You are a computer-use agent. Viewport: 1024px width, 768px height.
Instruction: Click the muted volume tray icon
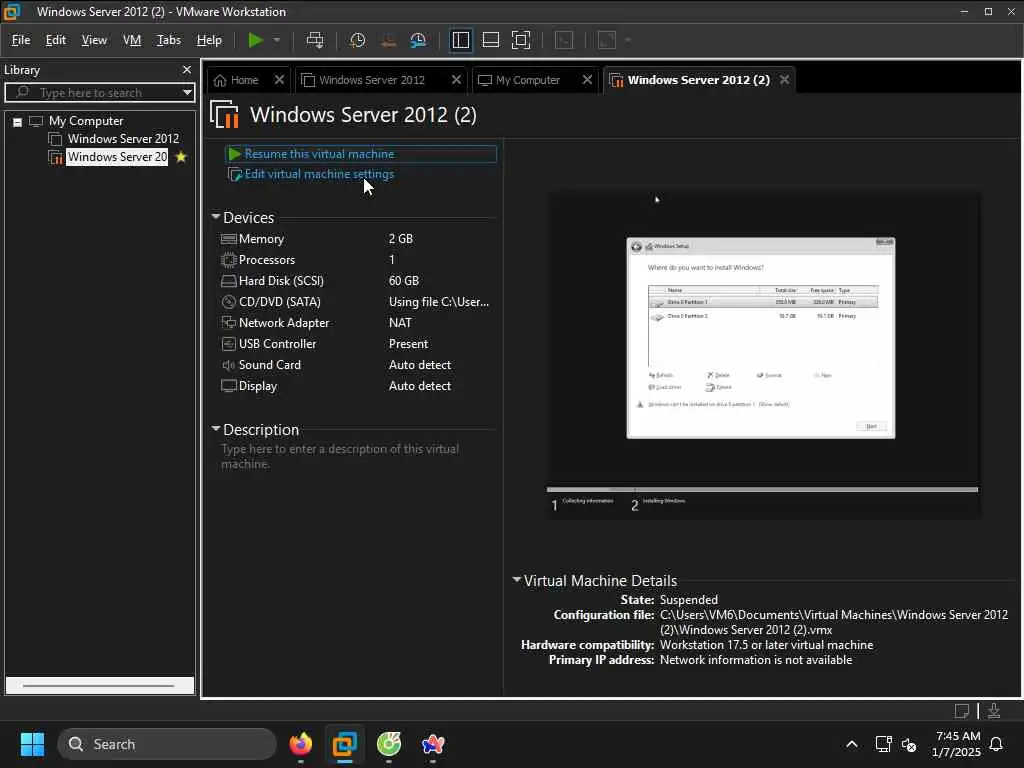[x=908, y=744]
